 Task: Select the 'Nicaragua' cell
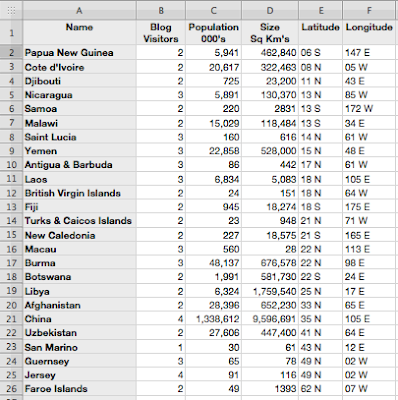tap(79, 95)
